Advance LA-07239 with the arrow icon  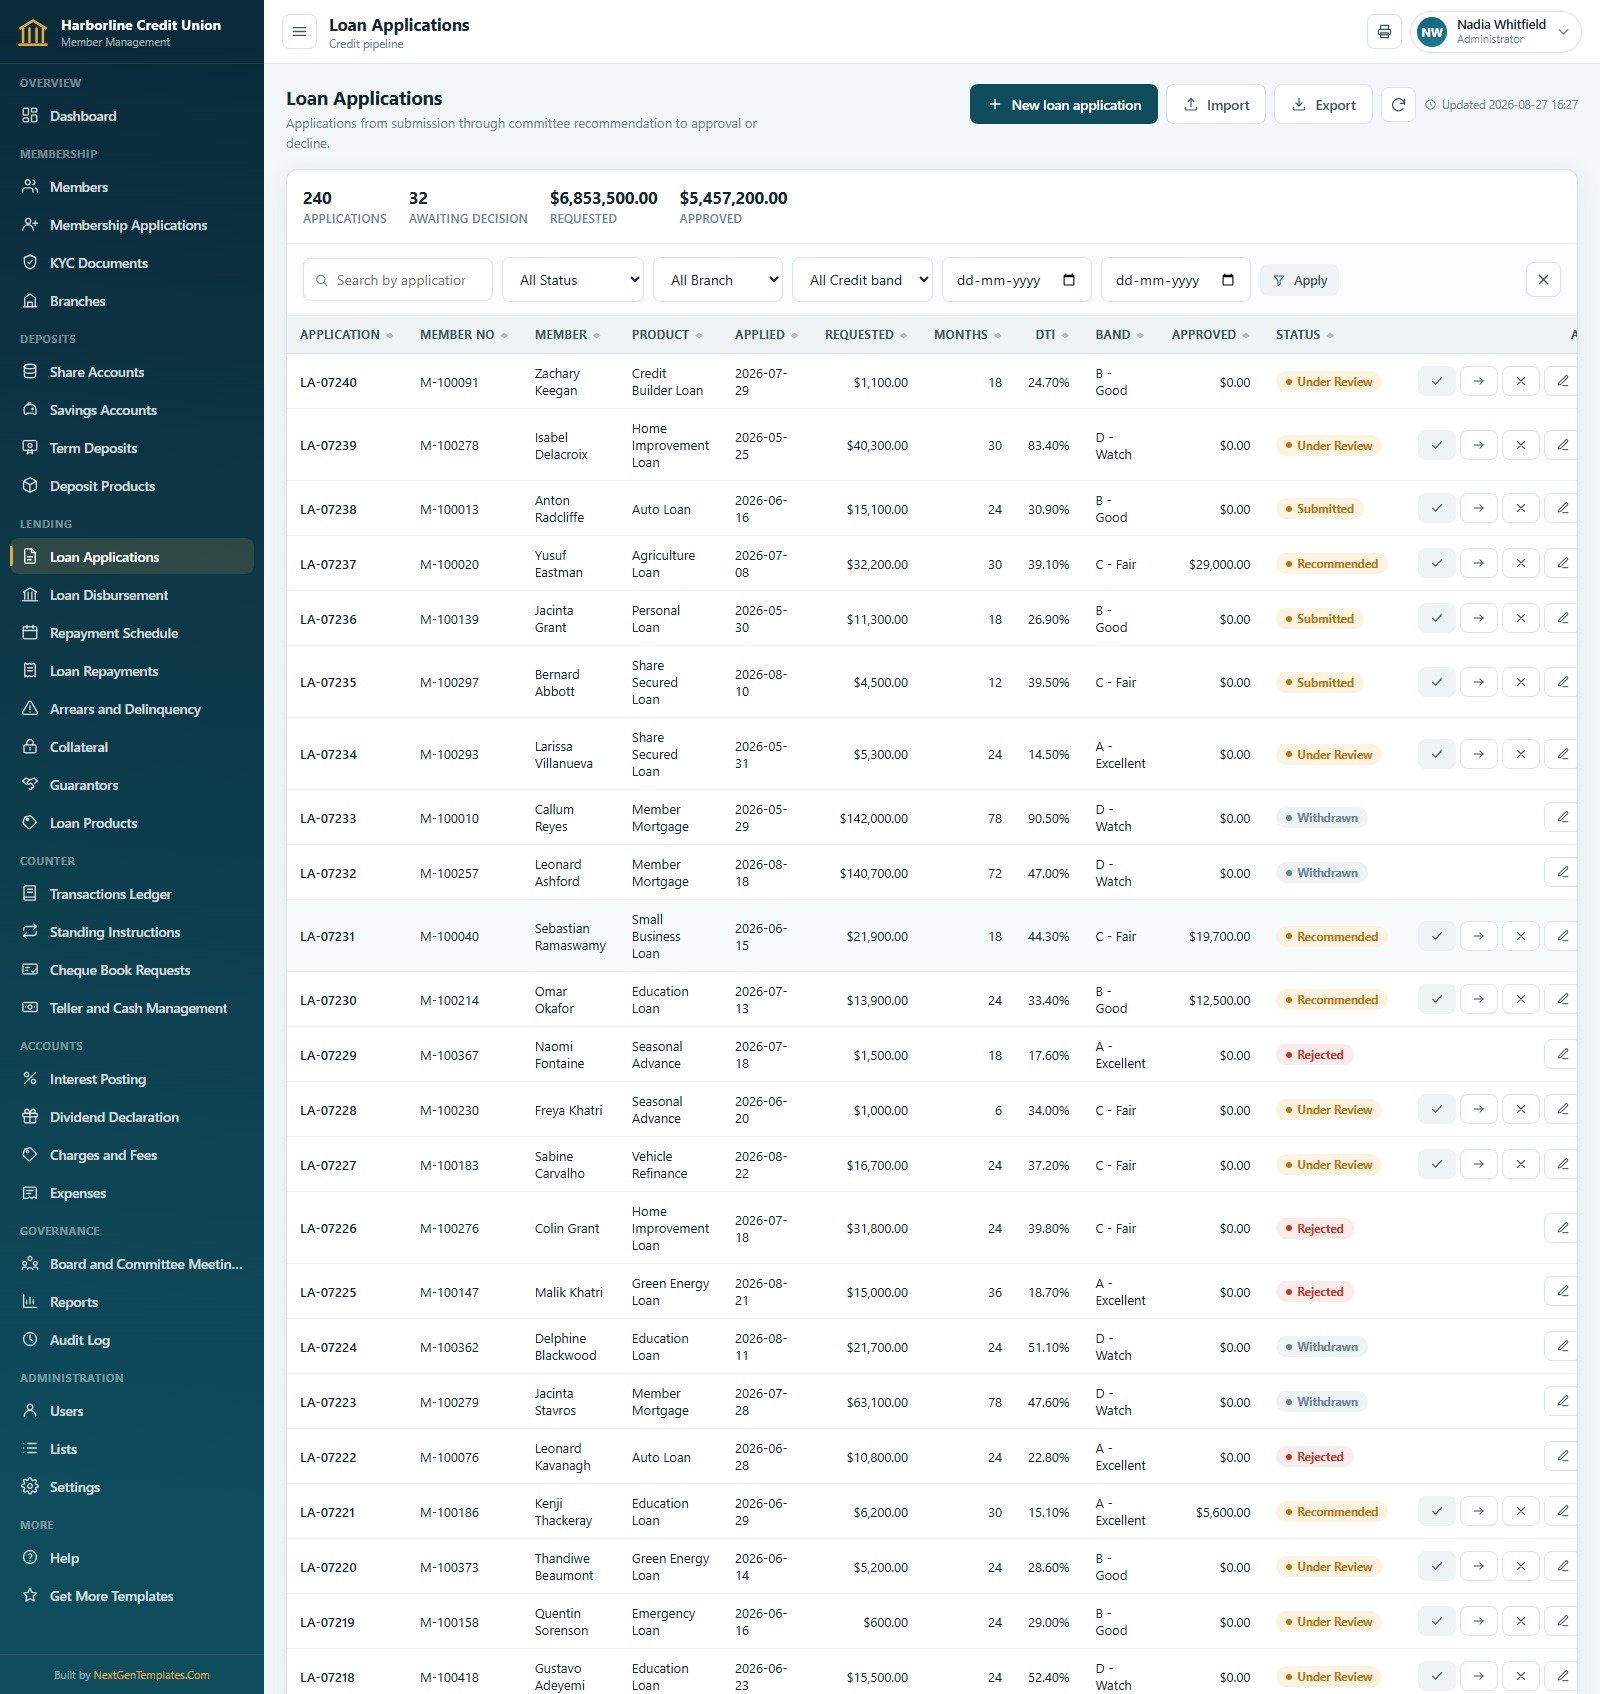(1479, 445)
